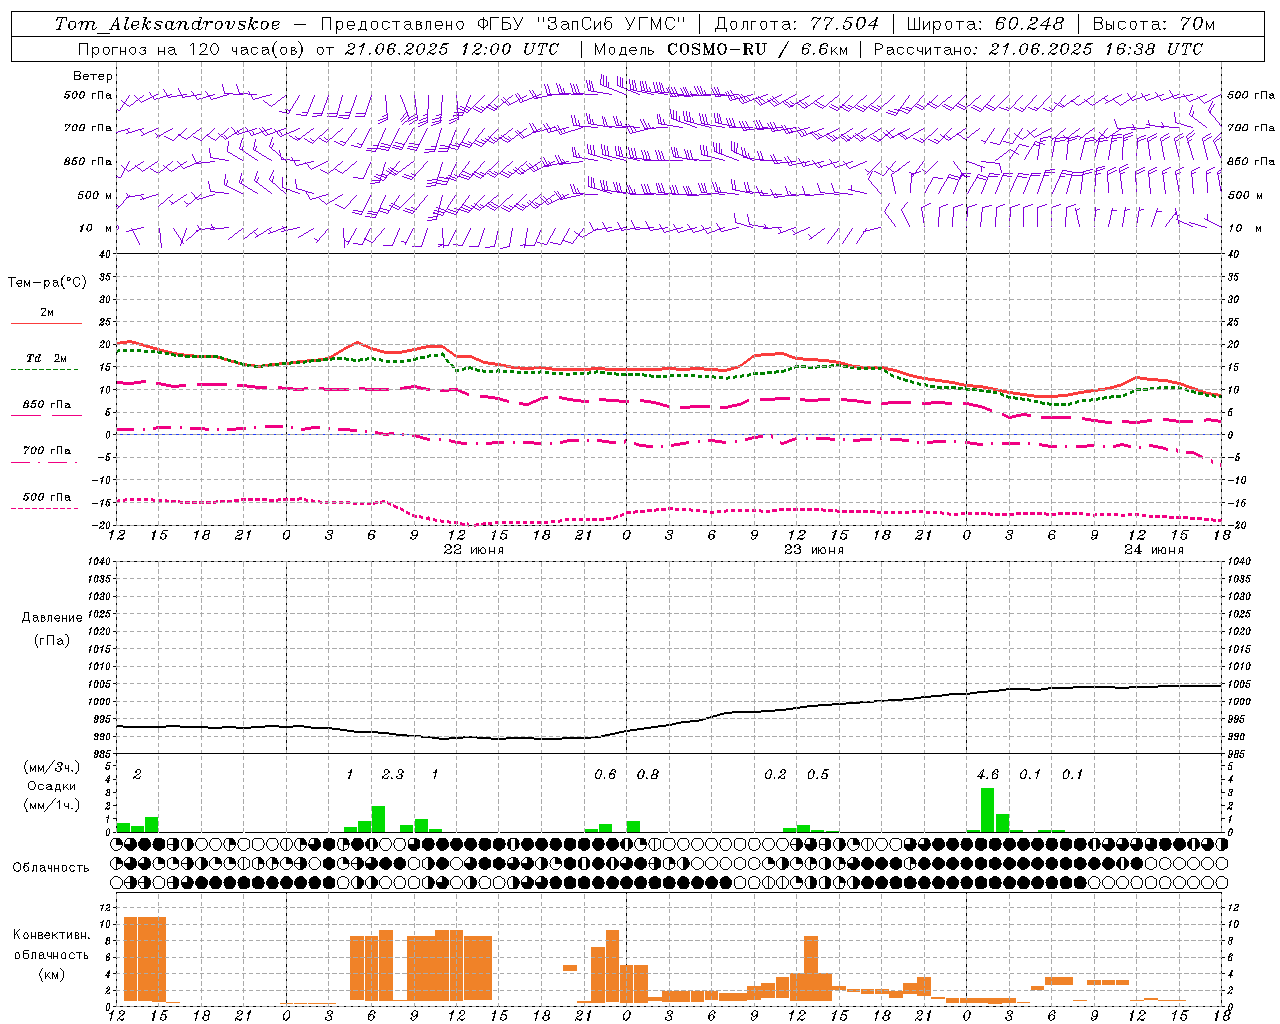1280x1024 pixels.
Task: Click the (км) unit under convective cloudiness
Action: pos(52,974)
